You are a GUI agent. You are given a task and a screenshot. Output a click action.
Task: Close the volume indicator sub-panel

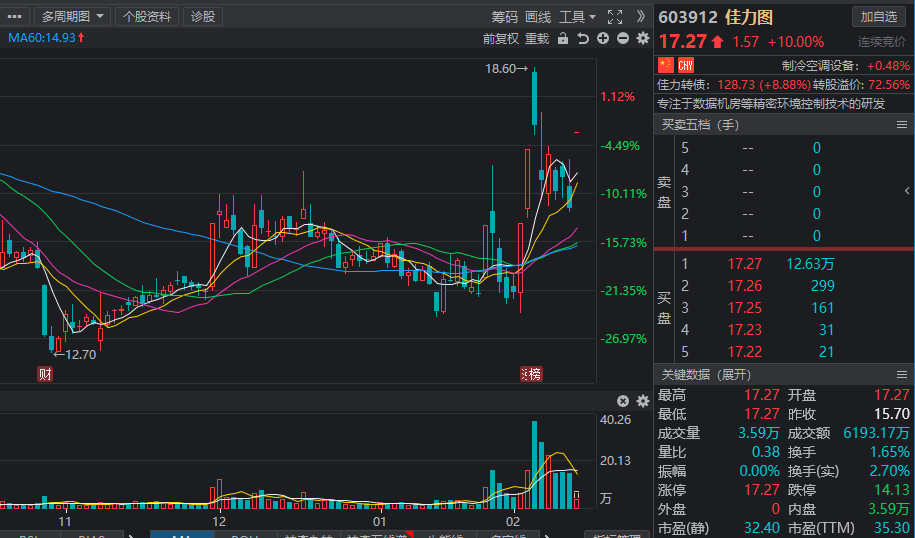coord(623,401)
